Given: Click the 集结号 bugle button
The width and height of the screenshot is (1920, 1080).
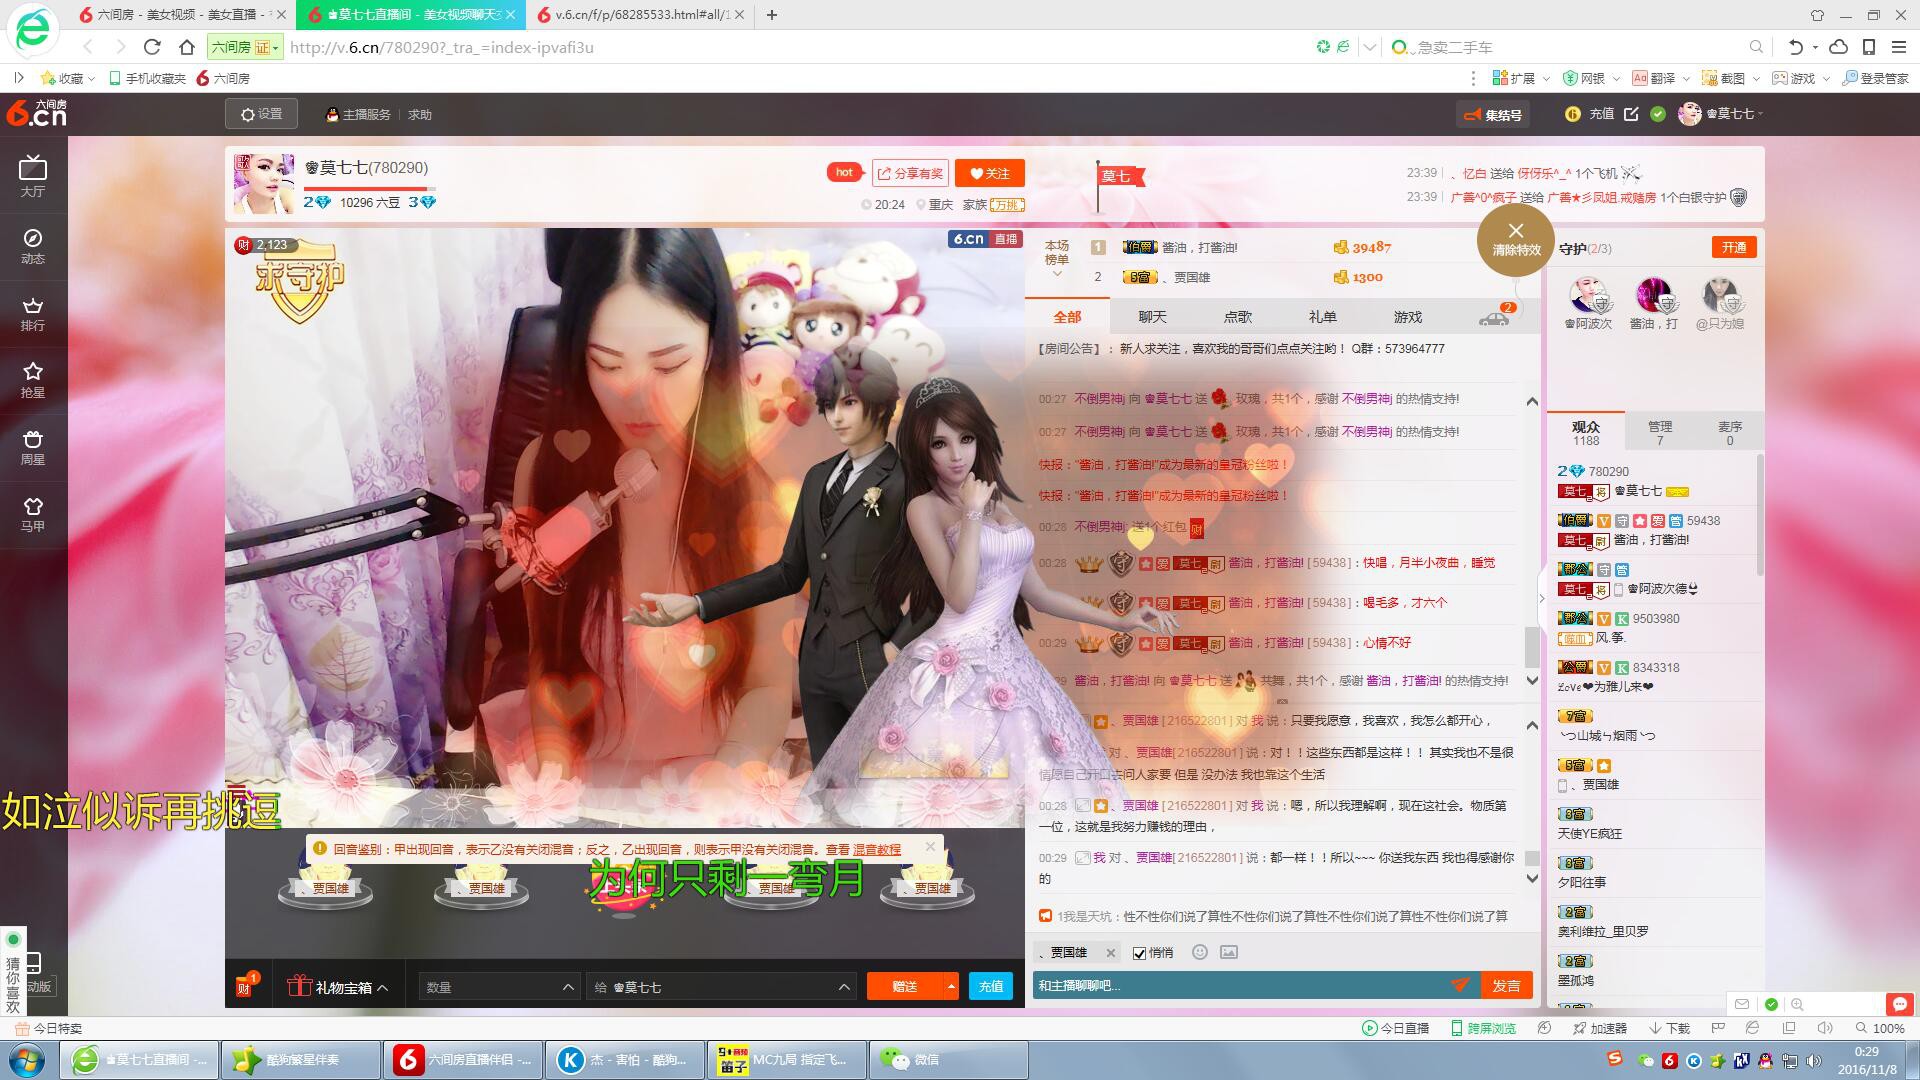Looking at the screenshot, I should (x=1493, y=115).
